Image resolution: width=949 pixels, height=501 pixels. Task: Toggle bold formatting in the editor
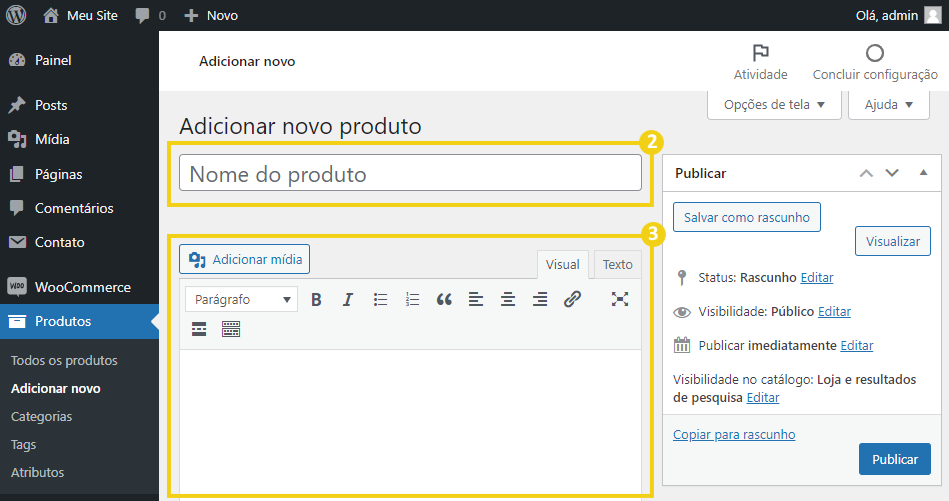tap(316, 300)
